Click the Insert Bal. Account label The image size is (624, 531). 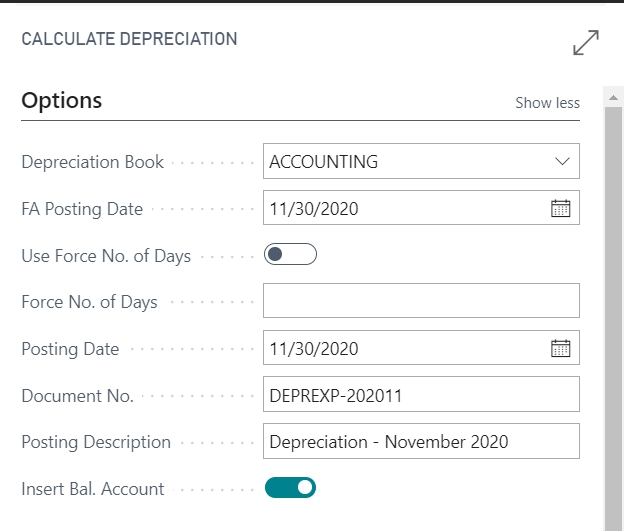tap(92, 489)
